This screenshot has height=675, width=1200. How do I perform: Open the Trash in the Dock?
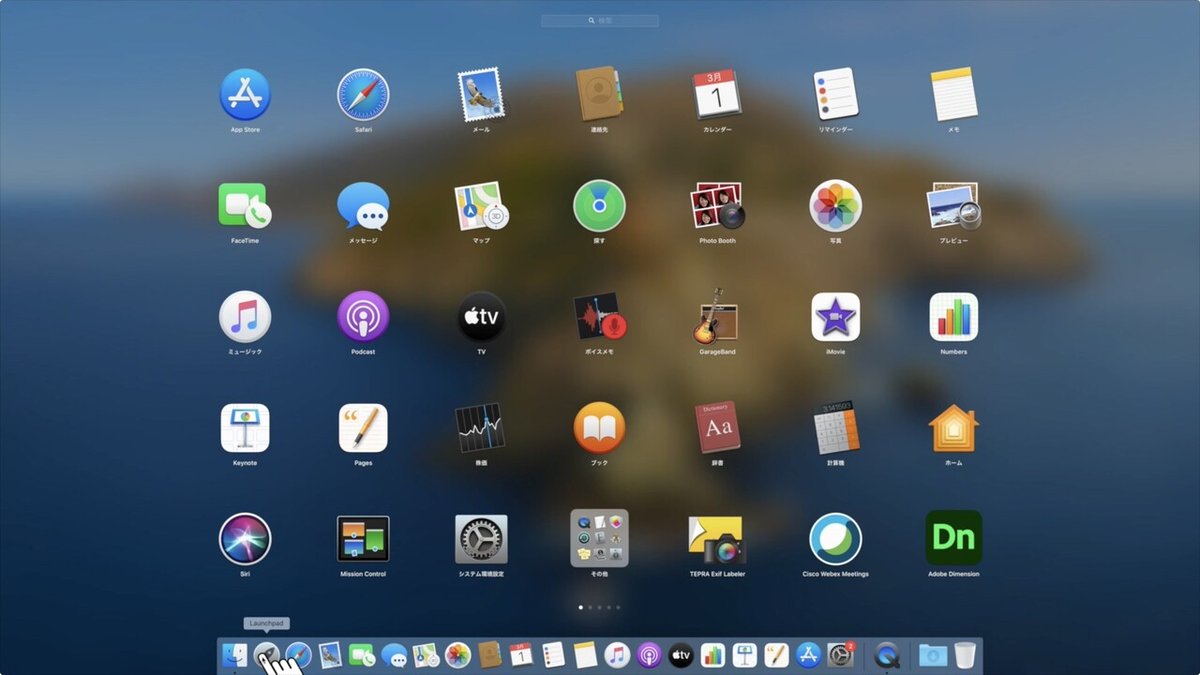pos(965,655)
